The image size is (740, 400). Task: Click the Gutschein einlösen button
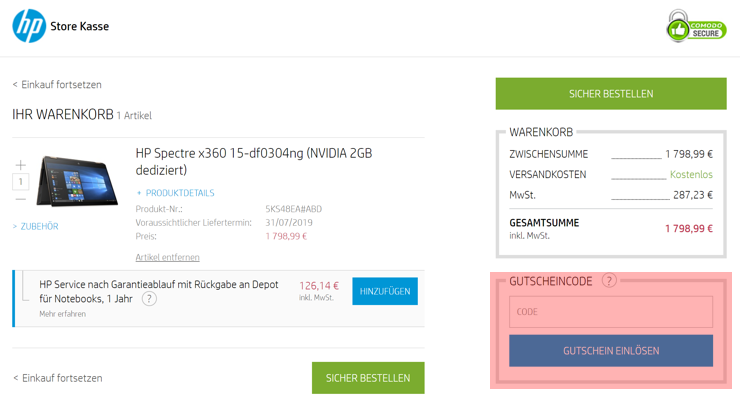[x=611, y=350]
